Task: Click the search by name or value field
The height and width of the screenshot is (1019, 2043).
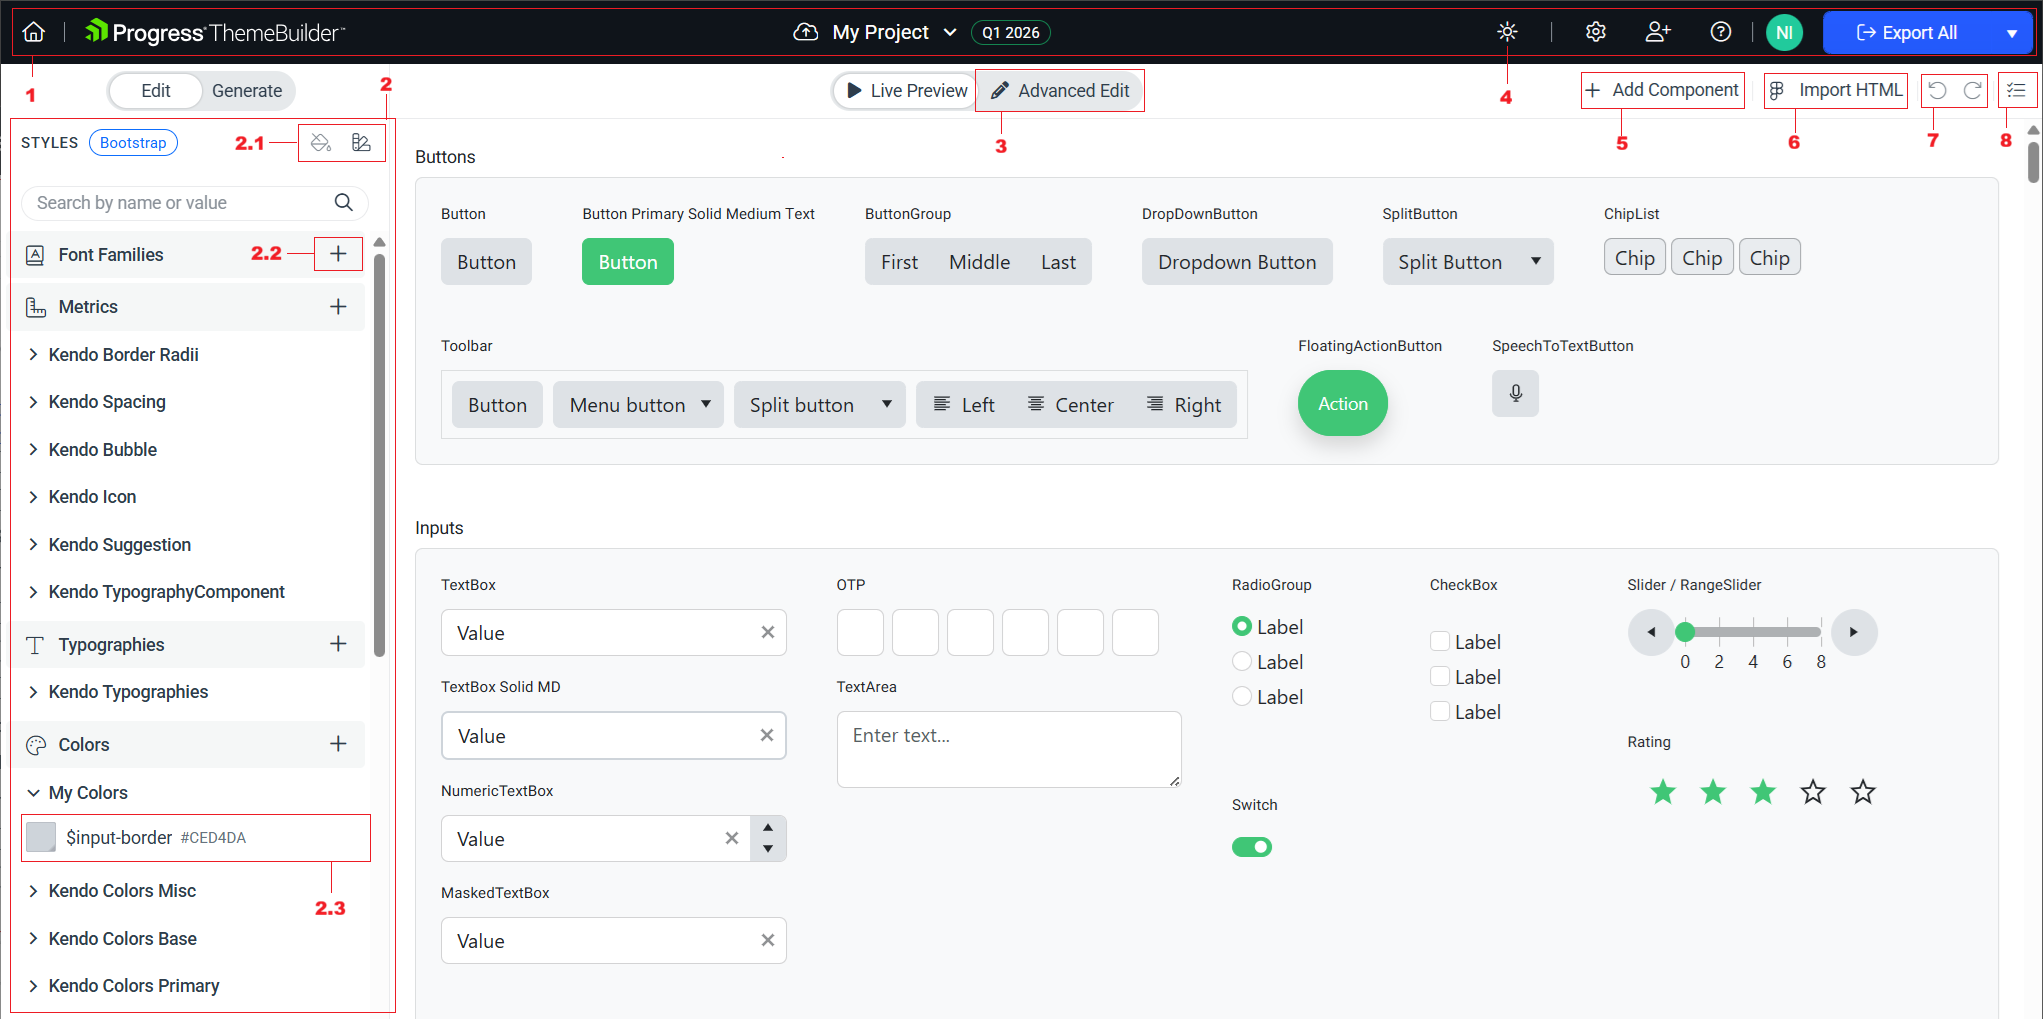Action: [180, 202]
